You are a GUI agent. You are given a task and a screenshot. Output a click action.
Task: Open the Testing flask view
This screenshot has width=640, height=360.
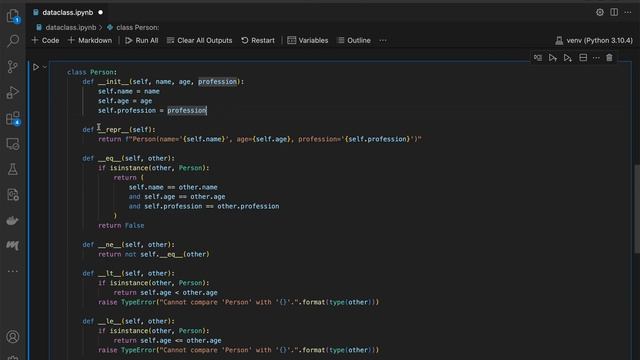coord(13,169)
